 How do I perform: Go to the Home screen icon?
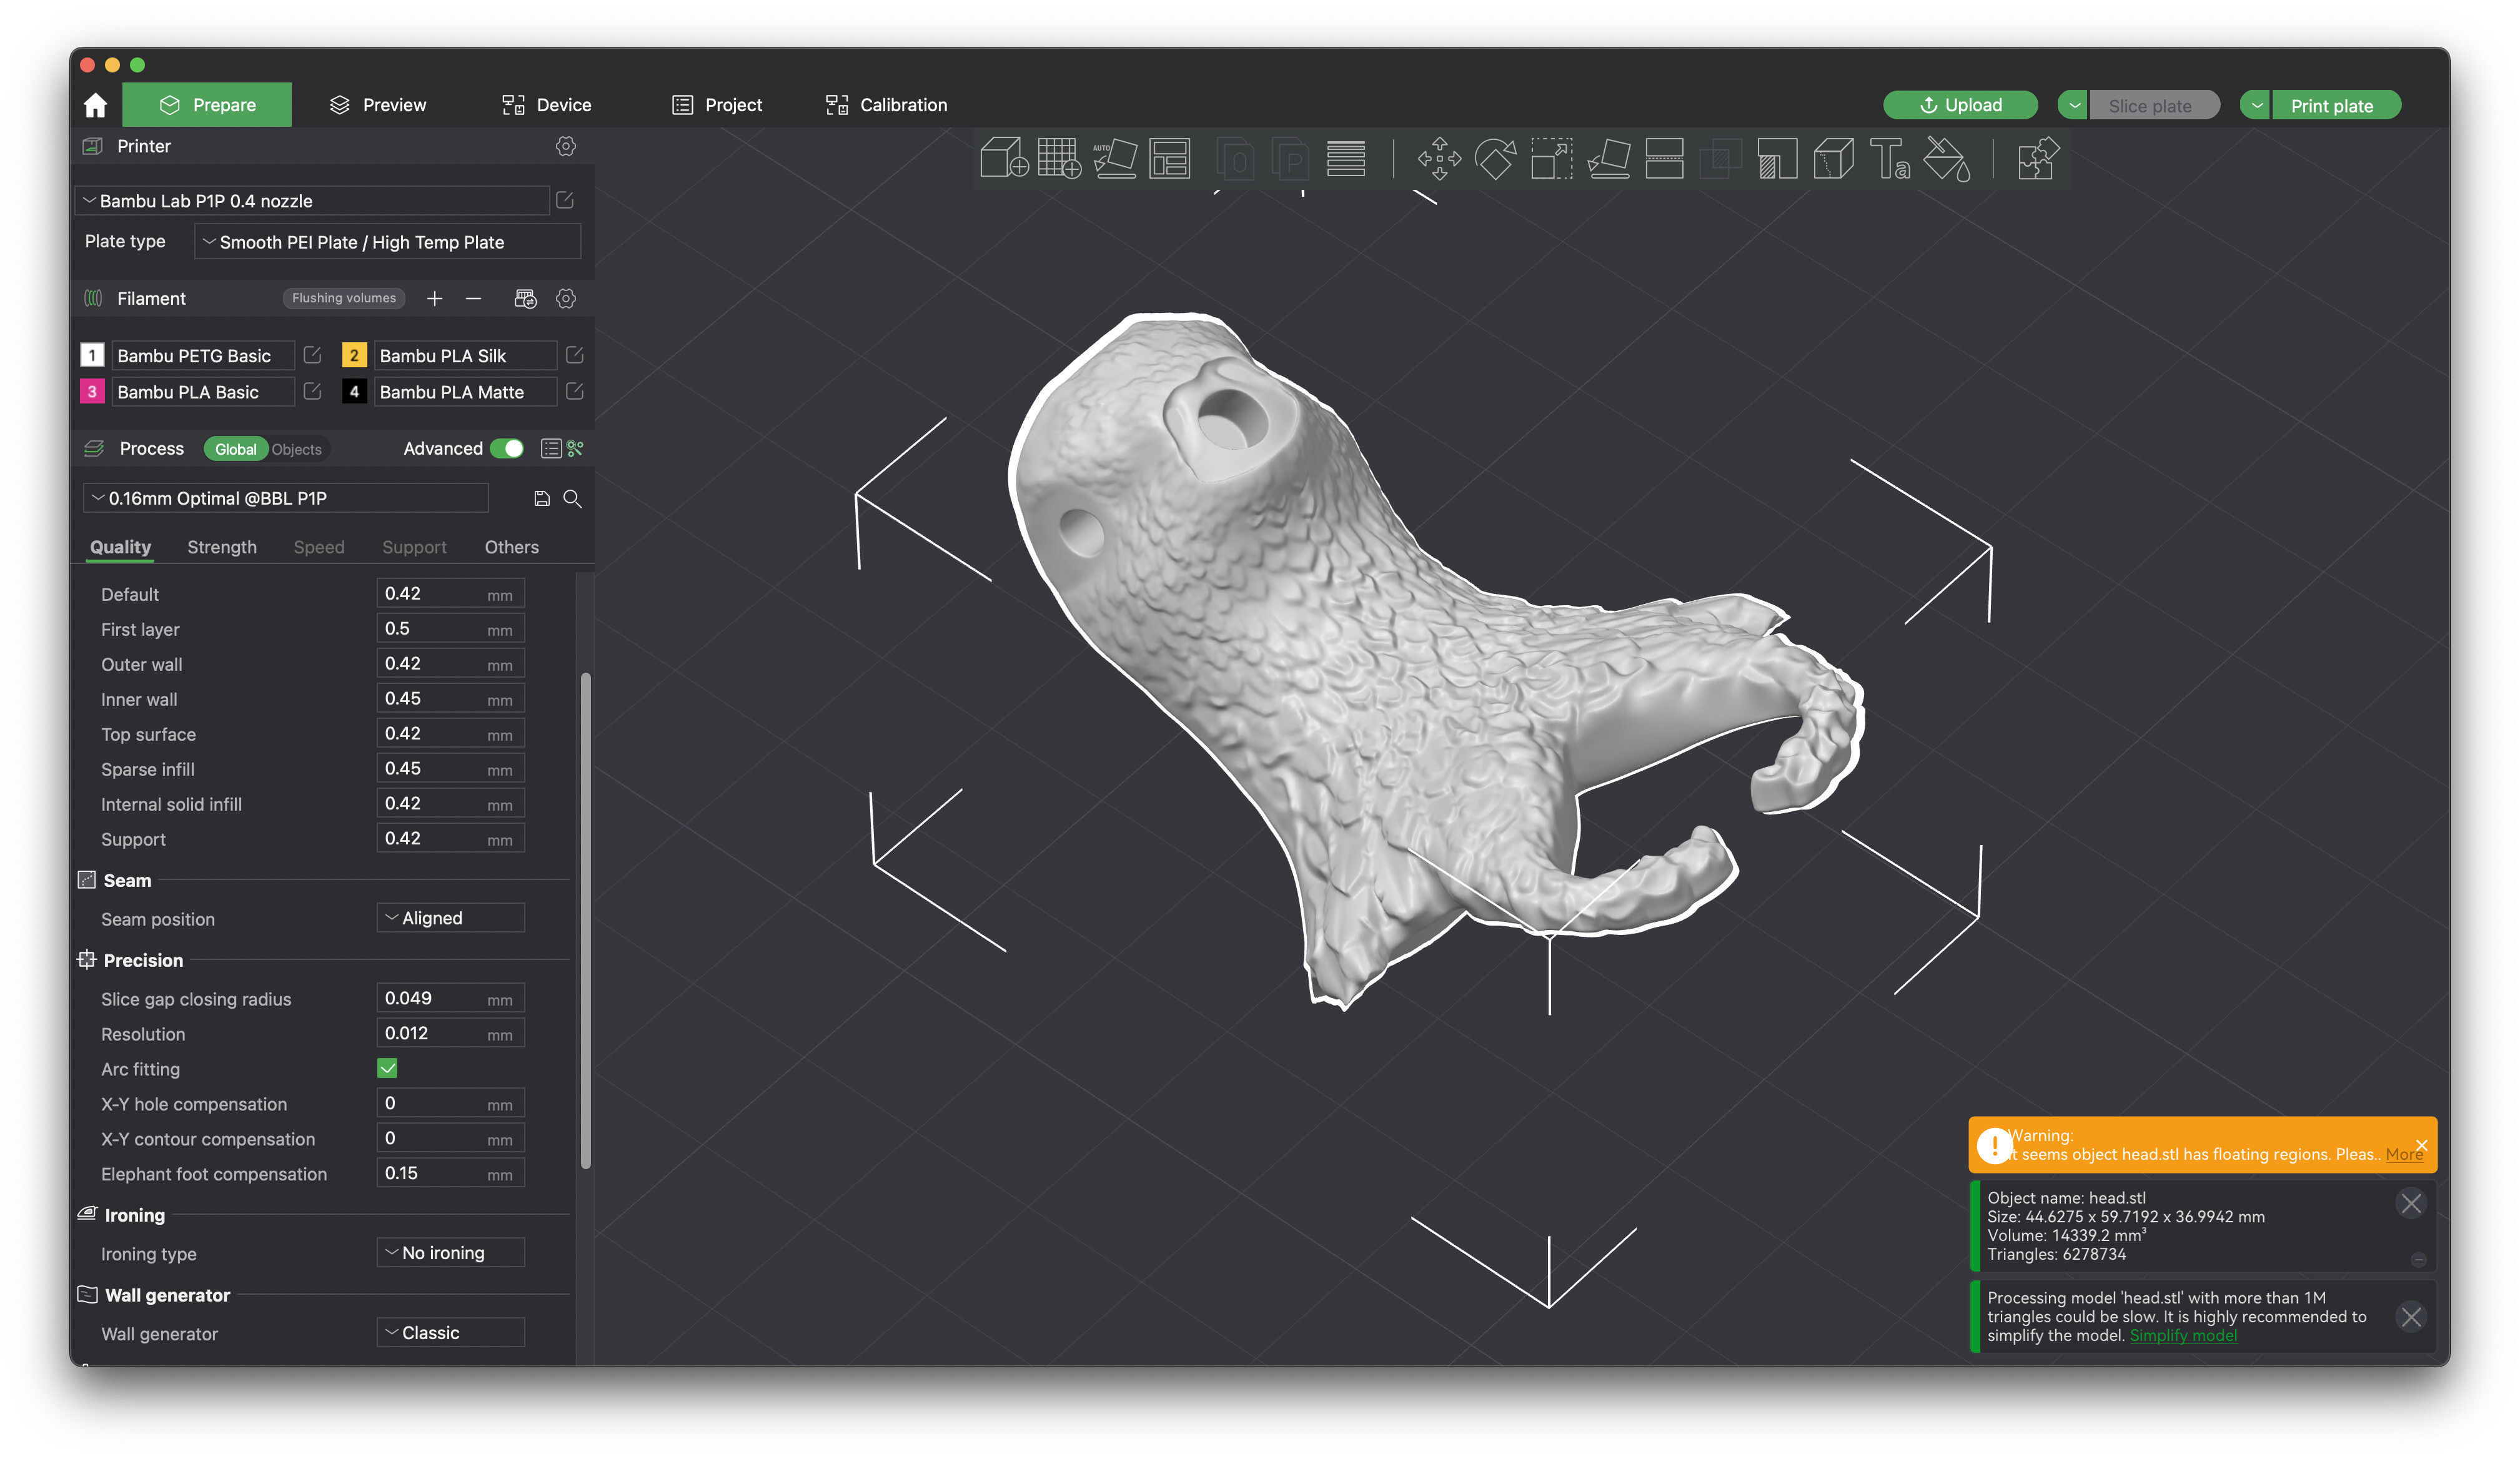coord(95,105)
